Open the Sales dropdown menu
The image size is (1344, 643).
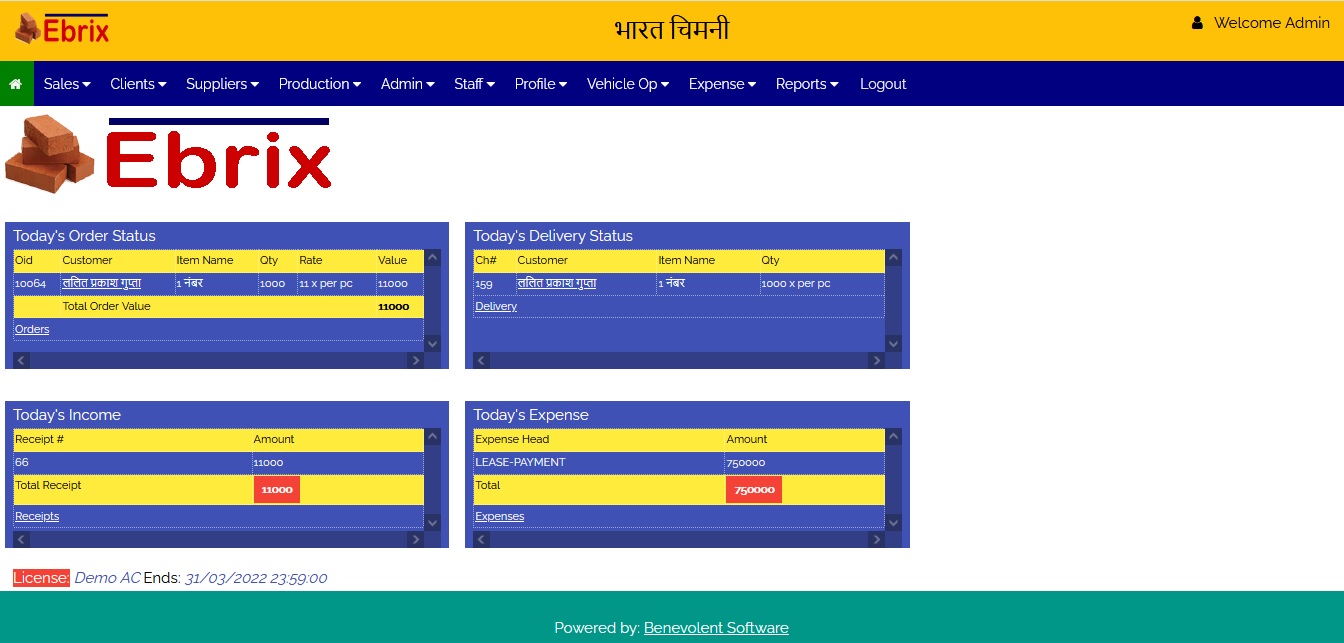67,84
